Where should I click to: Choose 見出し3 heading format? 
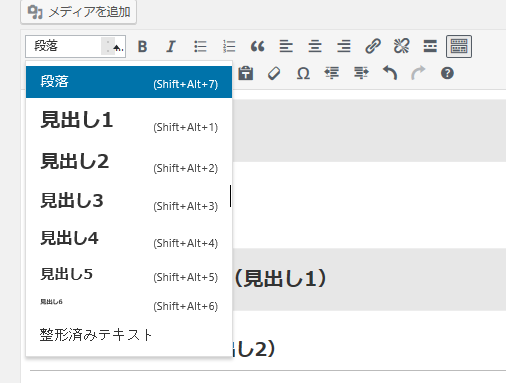[x=129, y=201]
